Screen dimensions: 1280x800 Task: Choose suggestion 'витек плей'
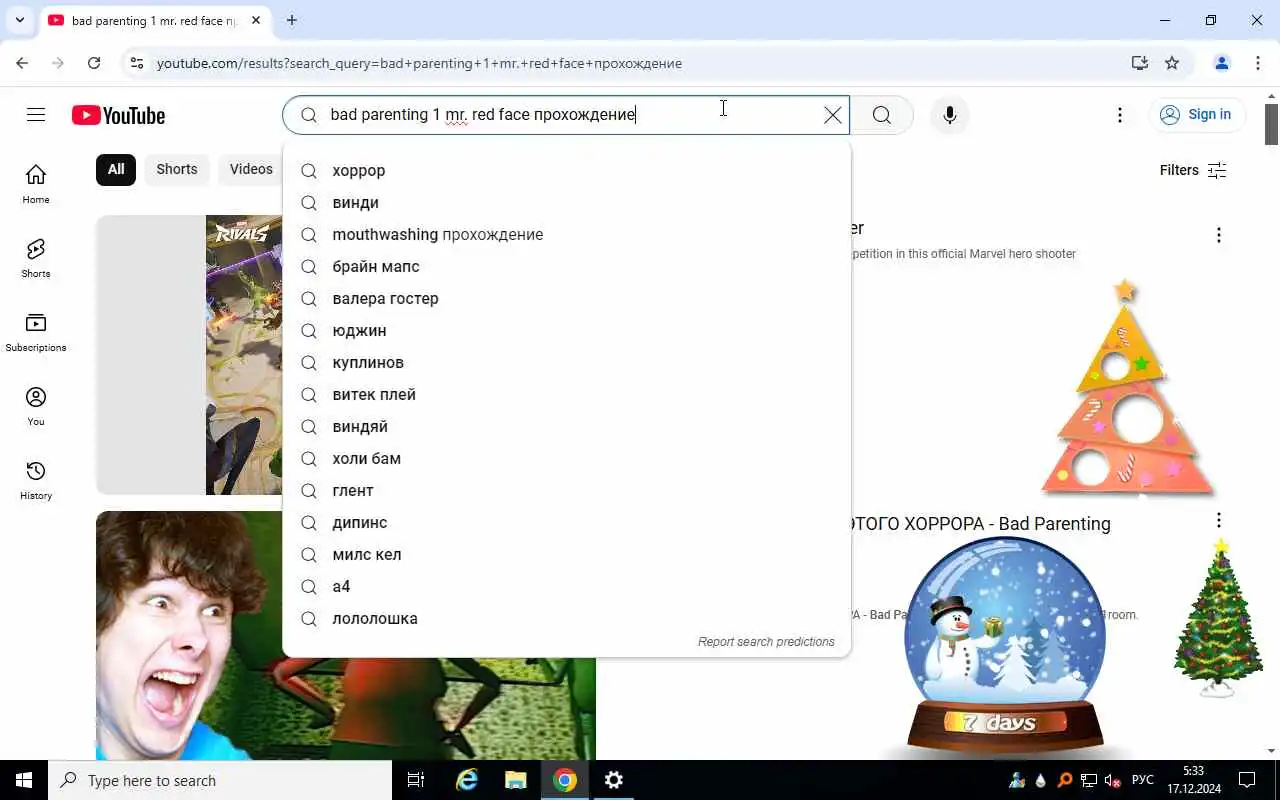click(x=567, y=394)
